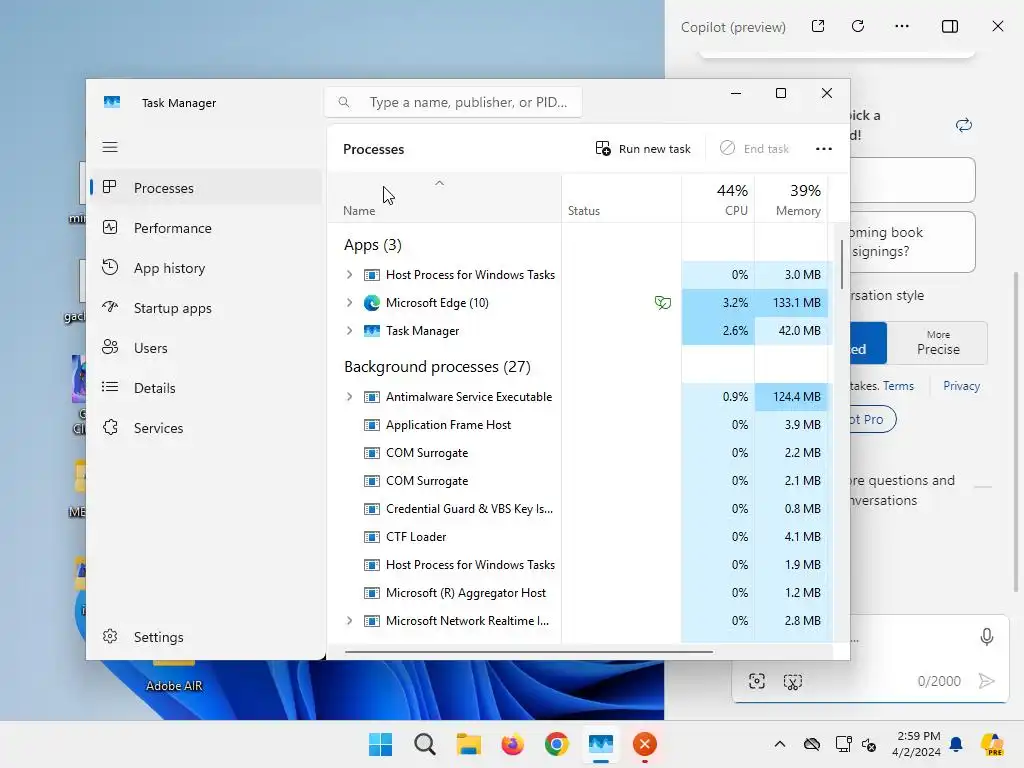Click the Microsoft Edge process icon
Viewport: 1024px width, 768px height.
372,303
